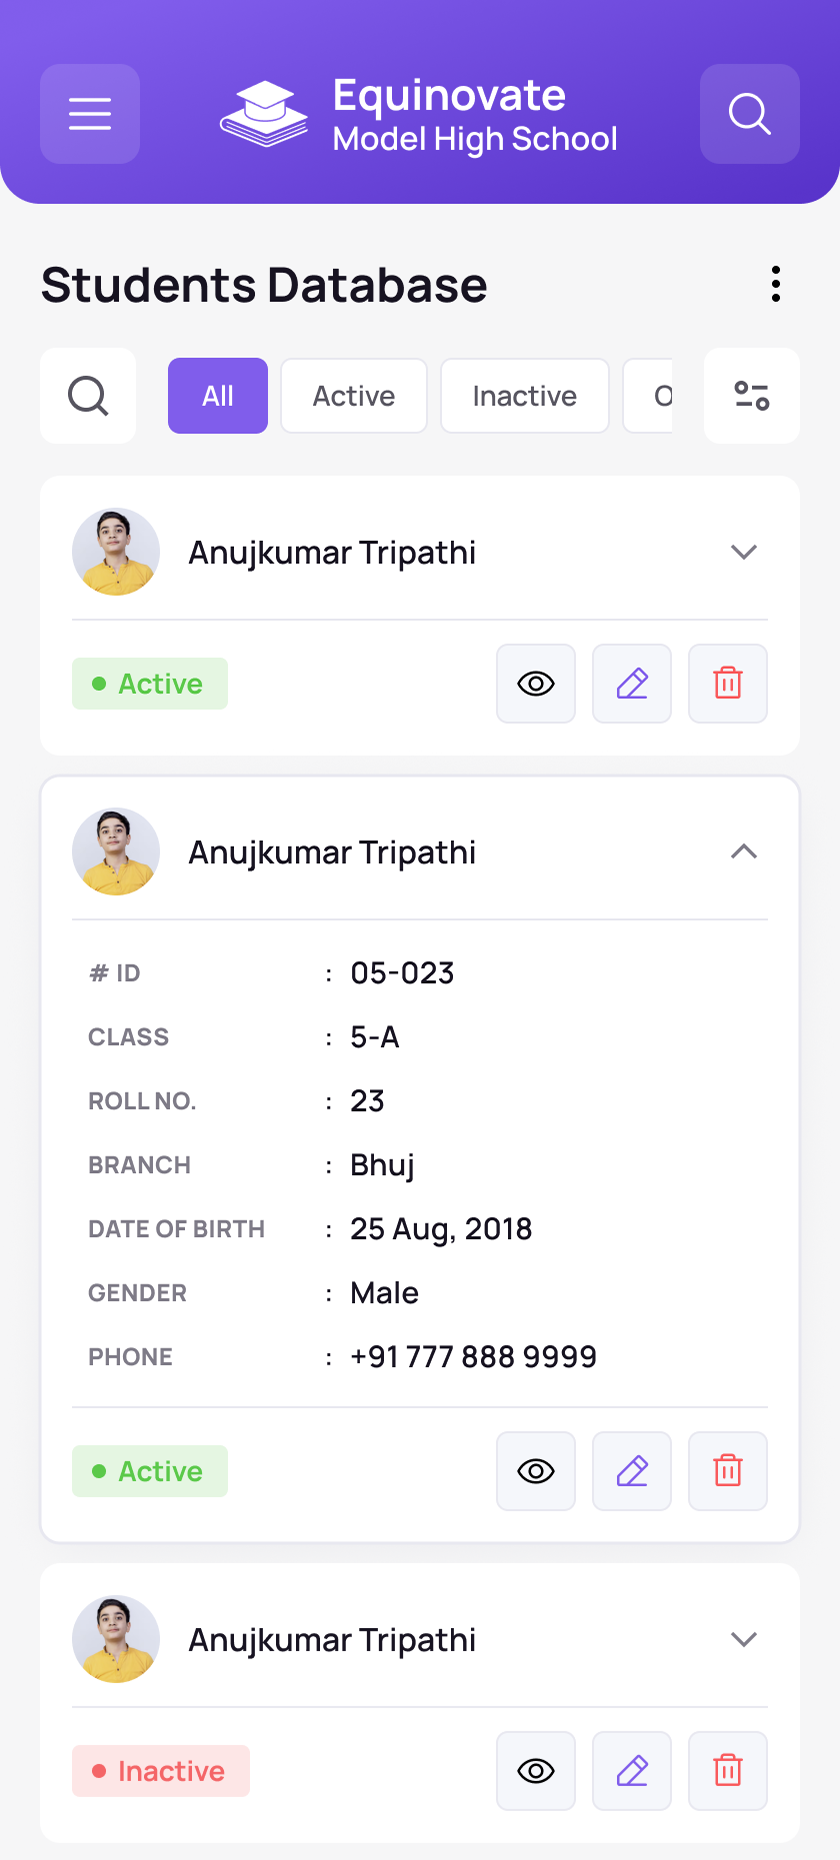The image size is (840, 1860).
Task: Expand the first Anujkumar Tripathi card
Action: coord(744,552)
